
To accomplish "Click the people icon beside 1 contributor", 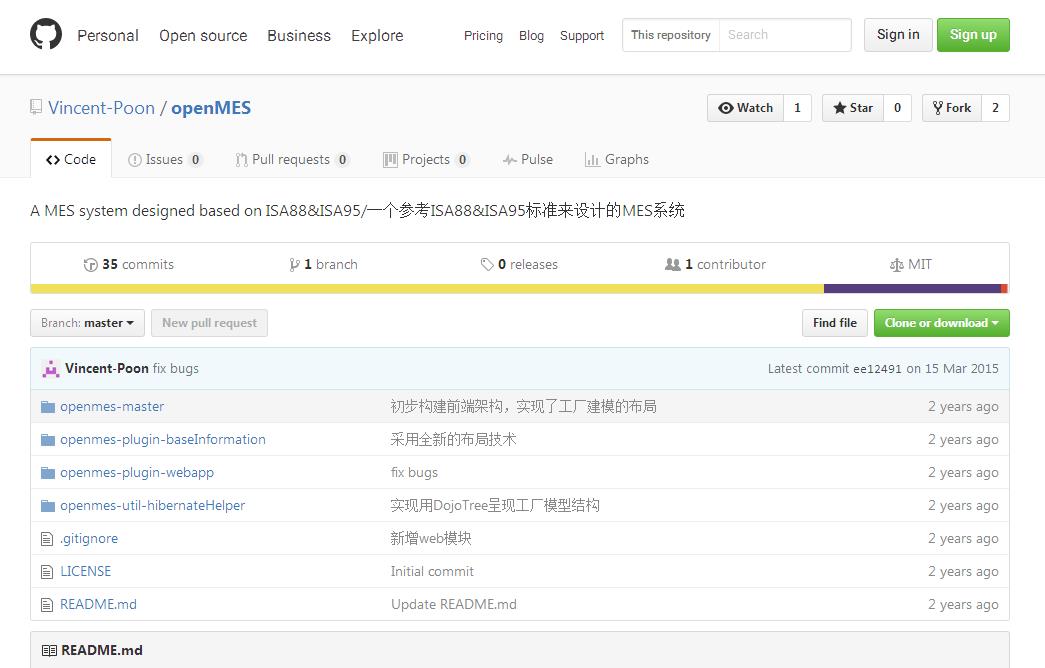I will pos(673,265).
